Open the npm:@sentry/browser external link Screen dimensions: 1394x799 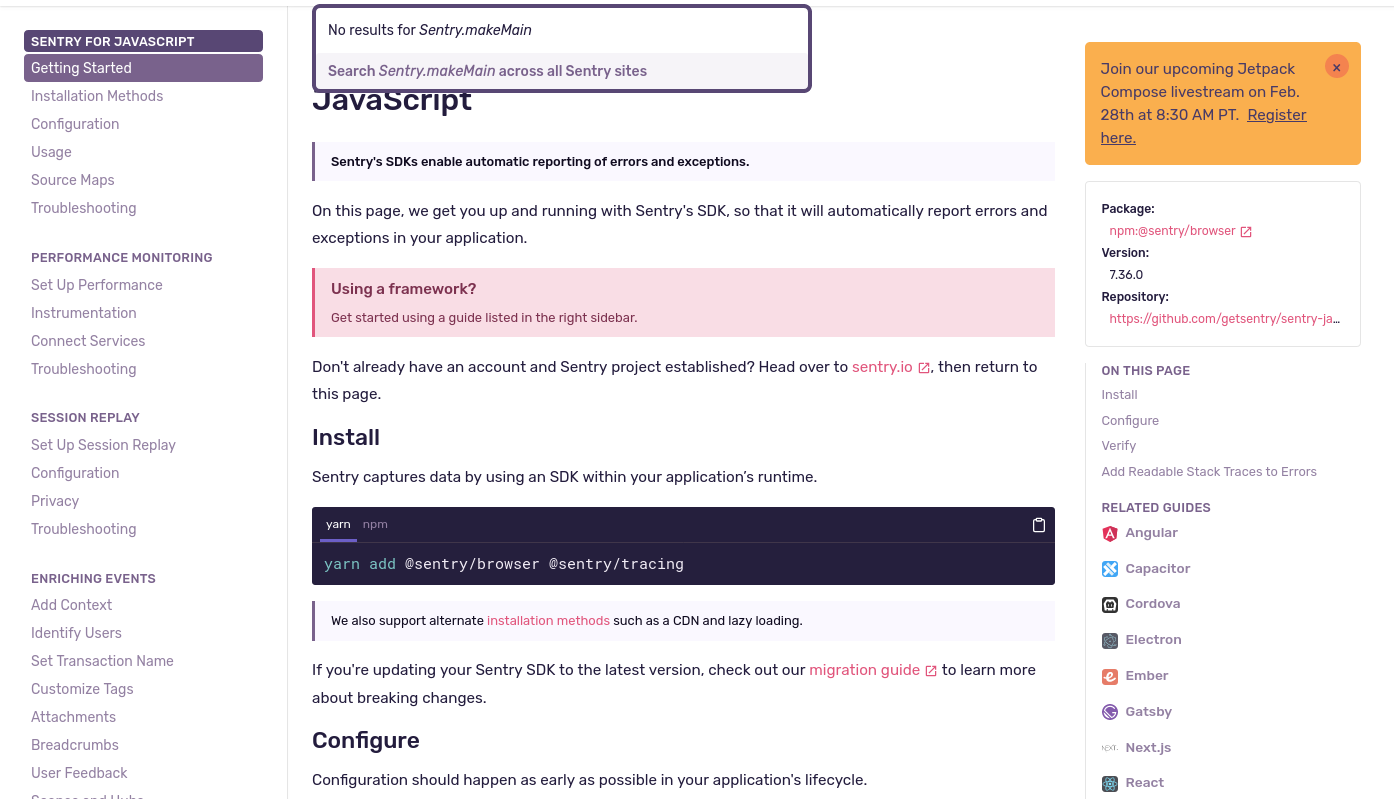pos(1173,230)
